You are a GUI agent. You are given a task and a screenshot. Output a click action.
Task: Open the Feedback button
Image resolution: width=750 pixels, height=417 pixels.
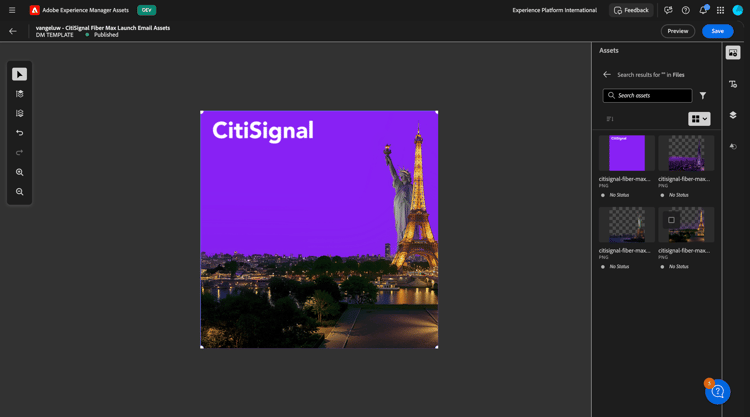631,10
